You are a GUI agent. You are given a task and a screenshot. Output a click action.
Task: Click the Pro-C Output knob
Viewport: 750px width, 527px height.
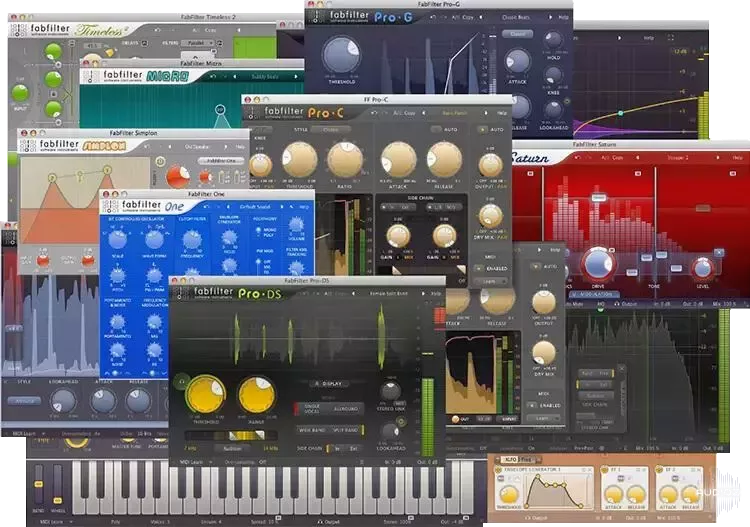(490, 165)
